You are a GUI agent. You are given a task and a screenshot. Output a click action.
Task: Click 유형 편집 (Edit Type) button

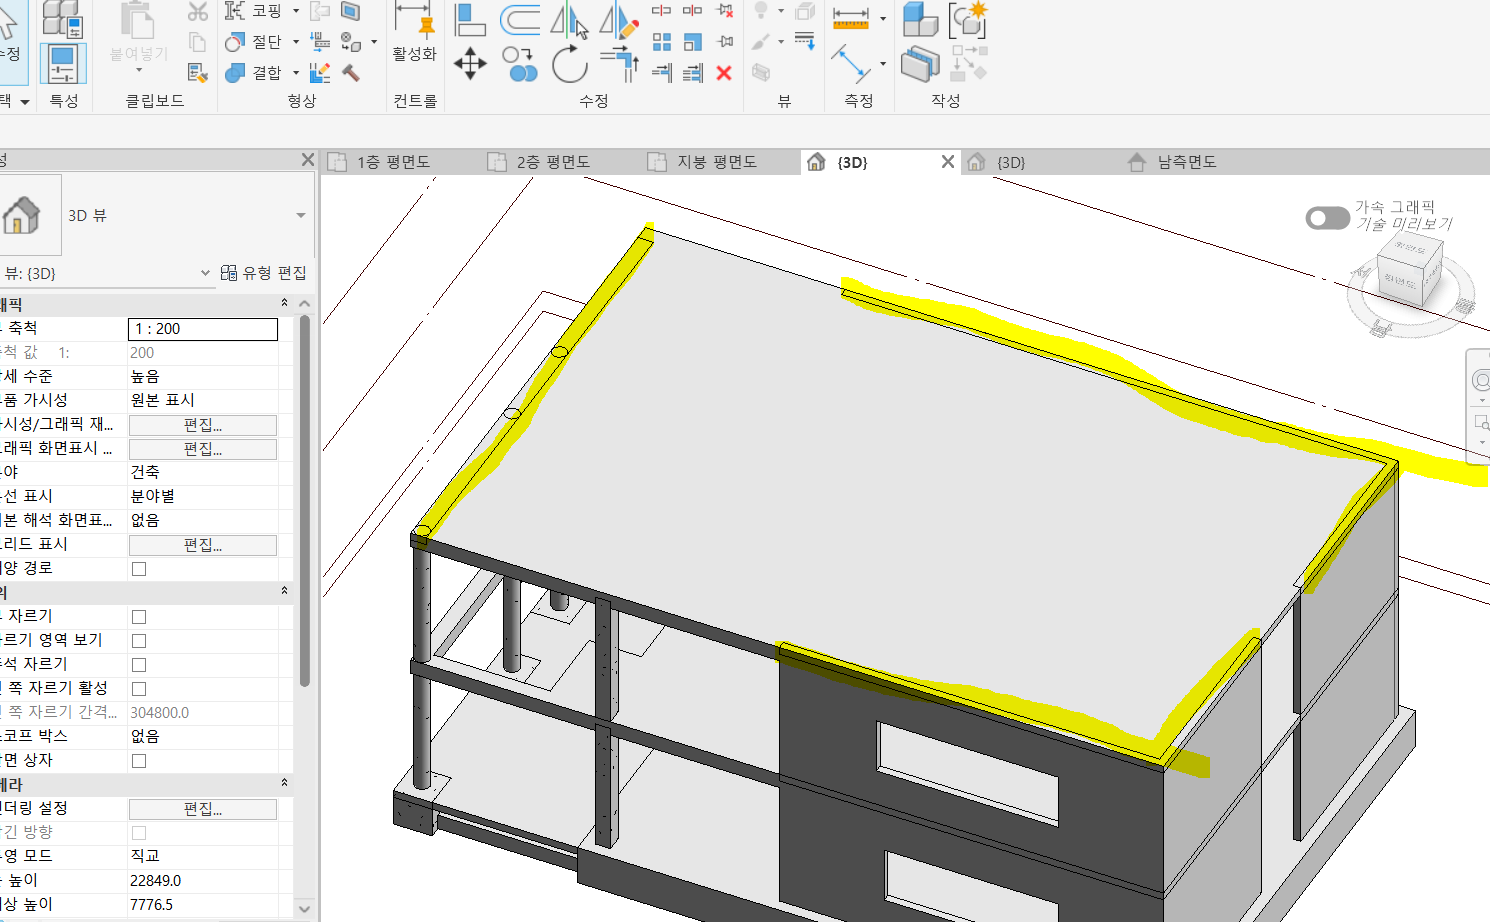tap(264, 273)
